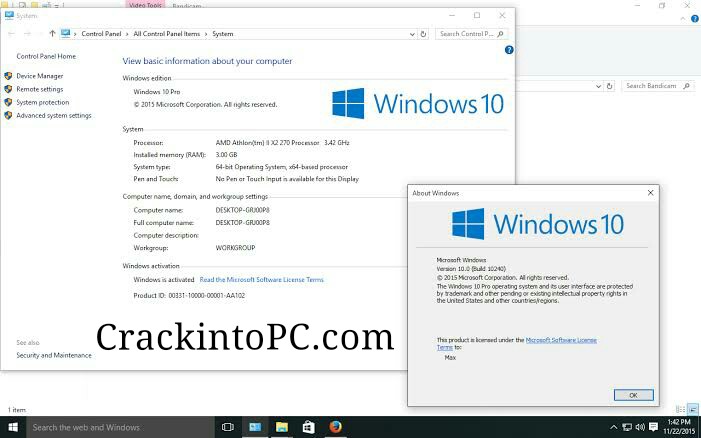701x438 pixels.
Task: Go to Control Panel Home
Action: point(46,56)
